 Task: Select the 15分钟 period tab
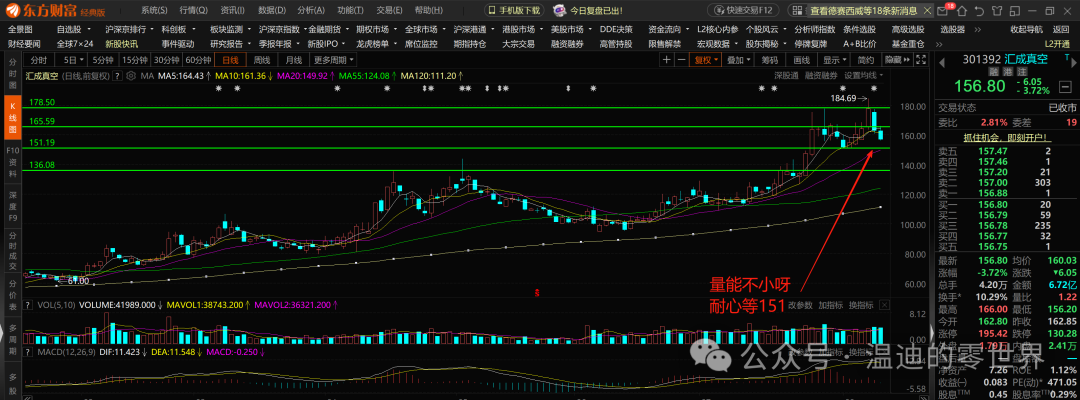(x=134, y=60)
